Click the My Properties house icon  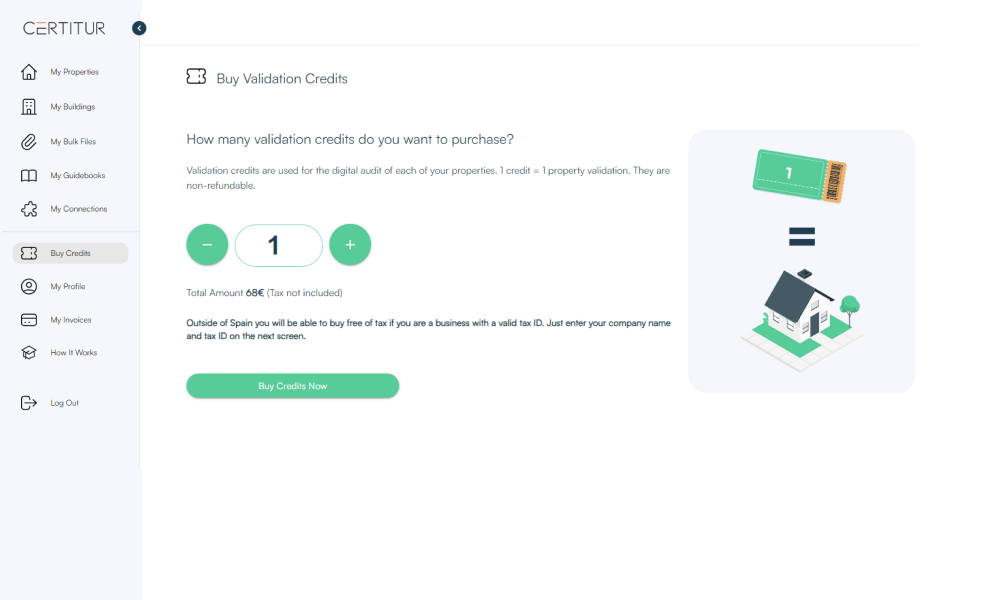tap(29, 72)
